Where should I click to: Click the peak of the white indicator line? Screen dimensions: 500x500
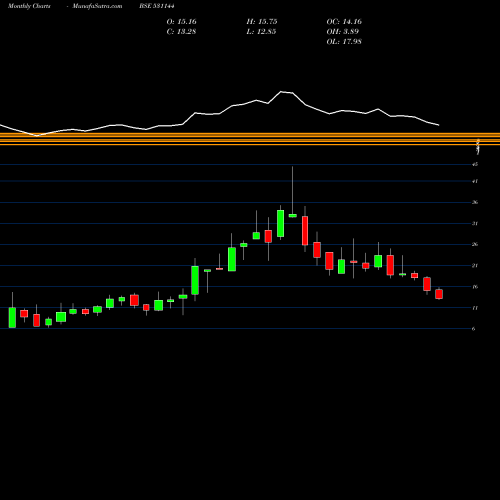click(282, 91)
